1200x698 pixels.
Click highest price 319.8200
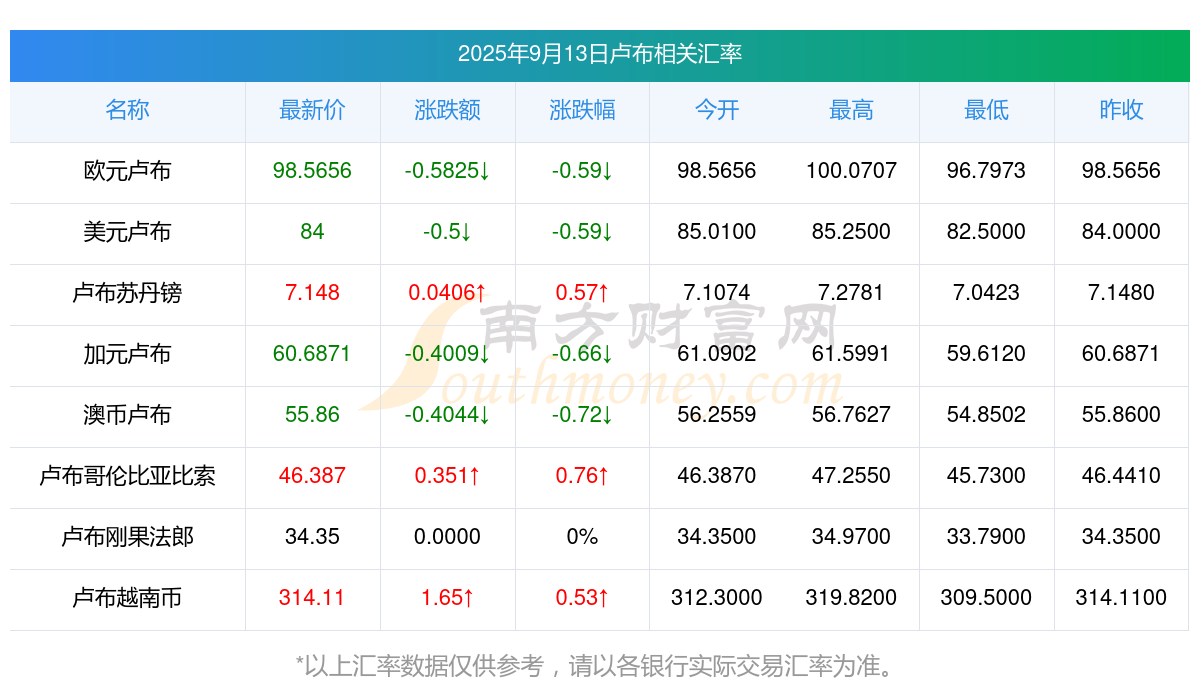(851, 598)
